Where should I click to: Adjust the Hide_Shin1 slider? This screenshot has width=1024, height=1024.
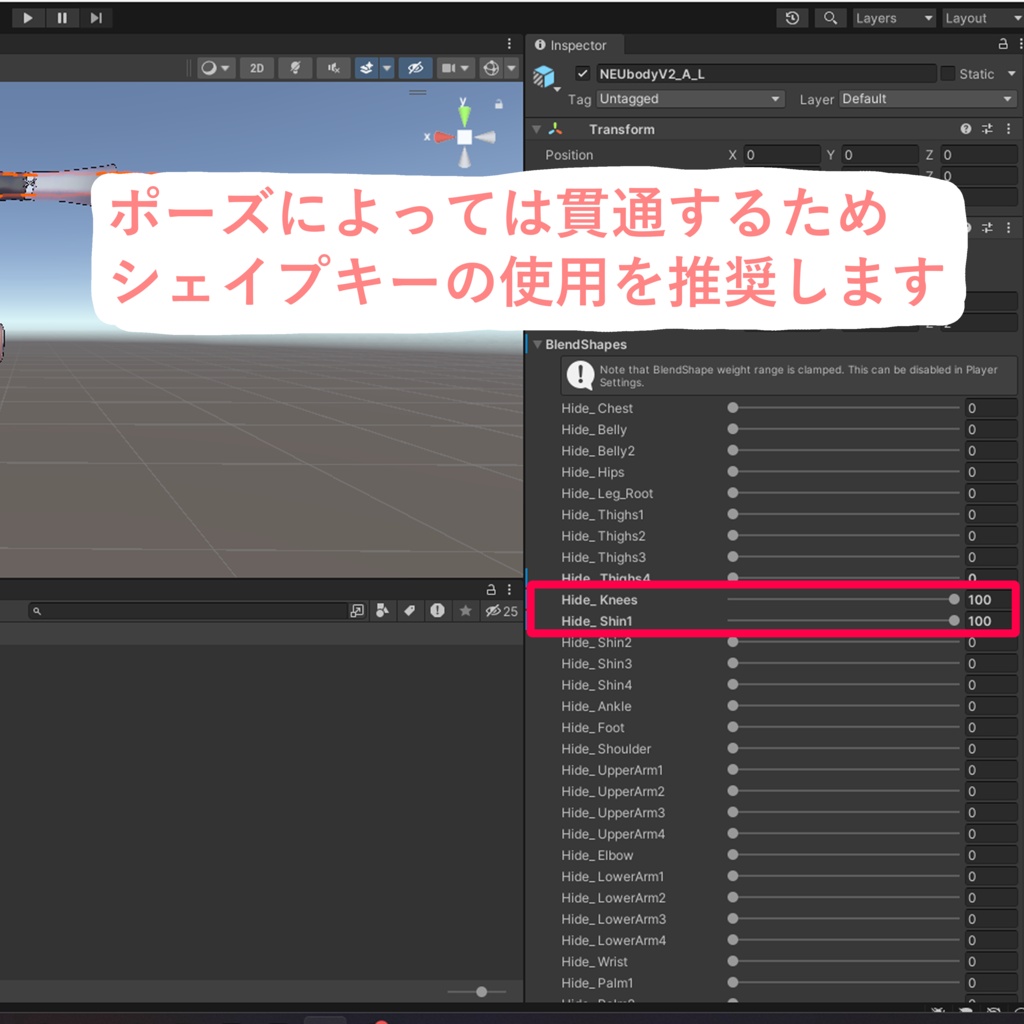[x=843, y=620]
